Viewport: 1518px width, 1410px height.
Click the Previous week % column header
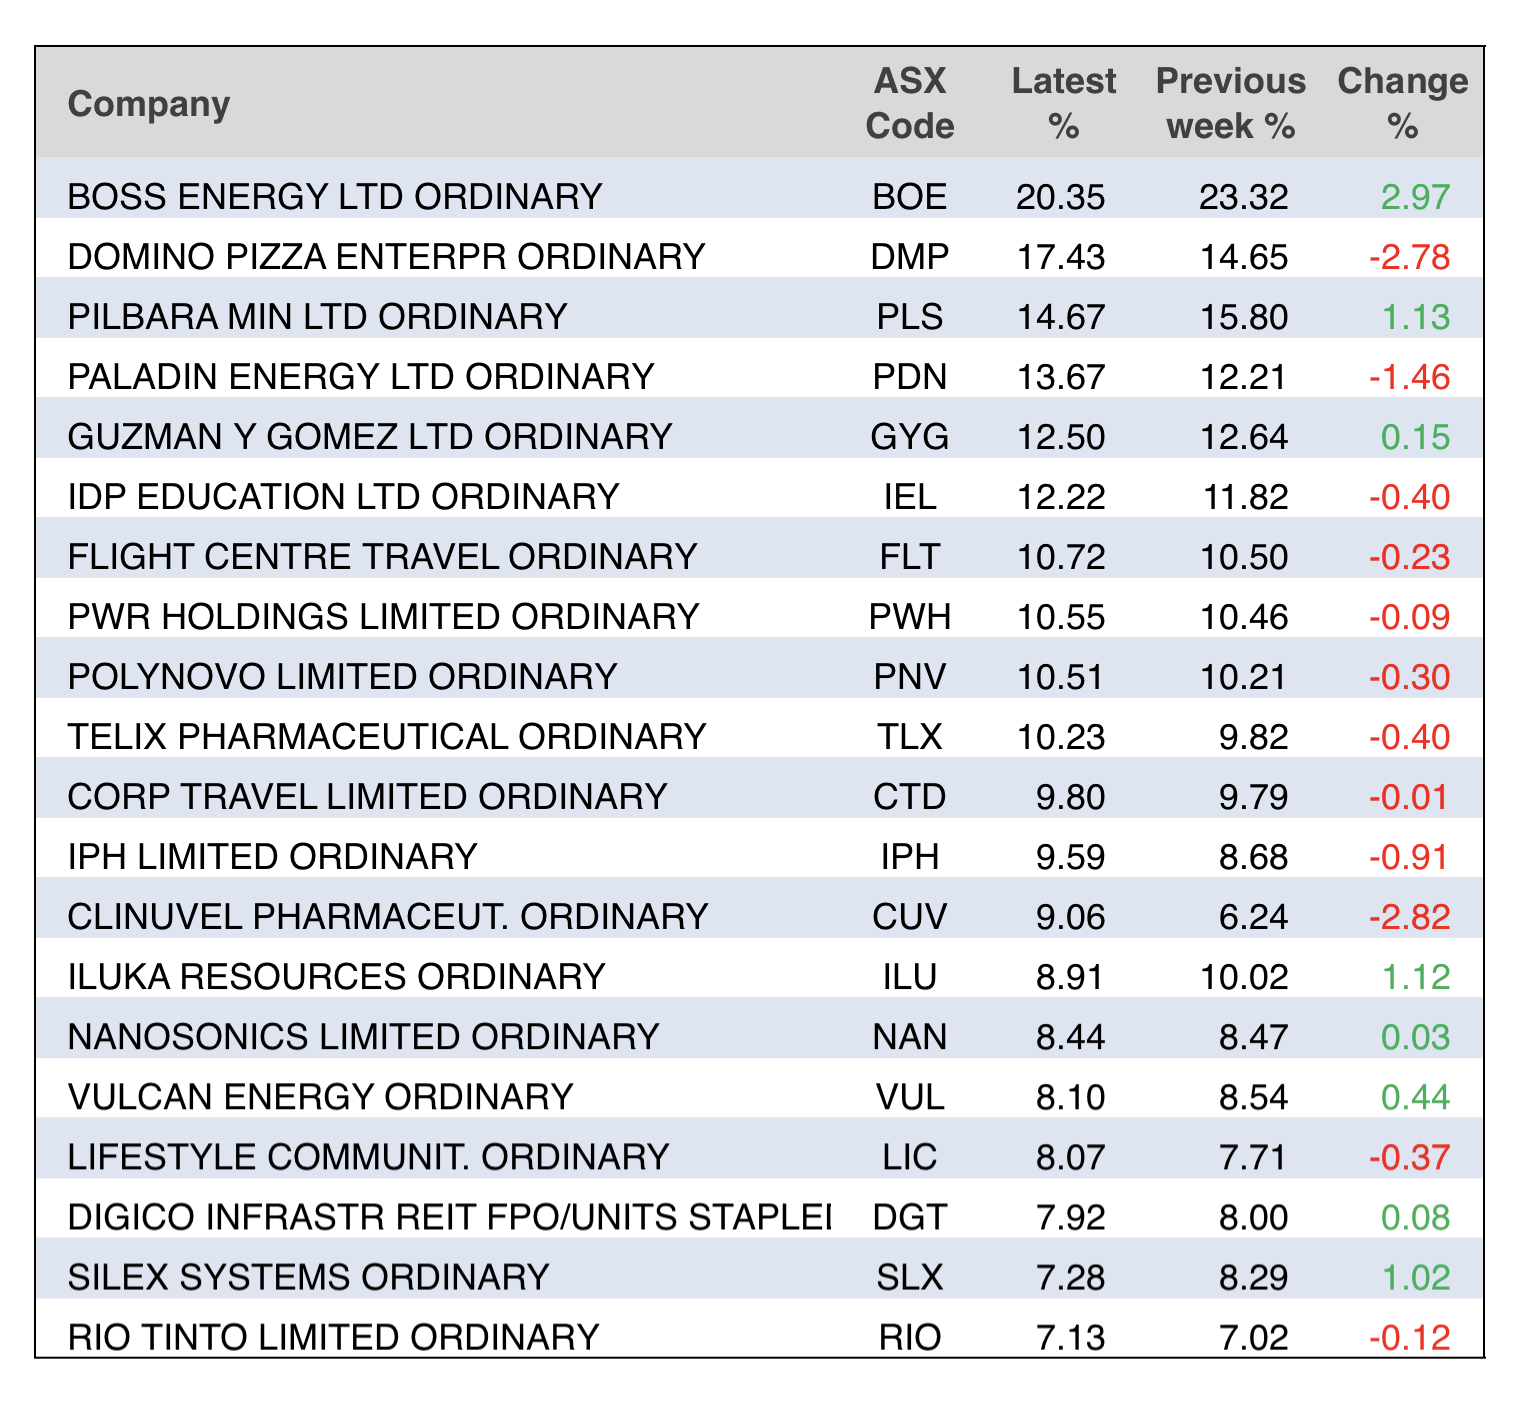(x=1230, y=103)
